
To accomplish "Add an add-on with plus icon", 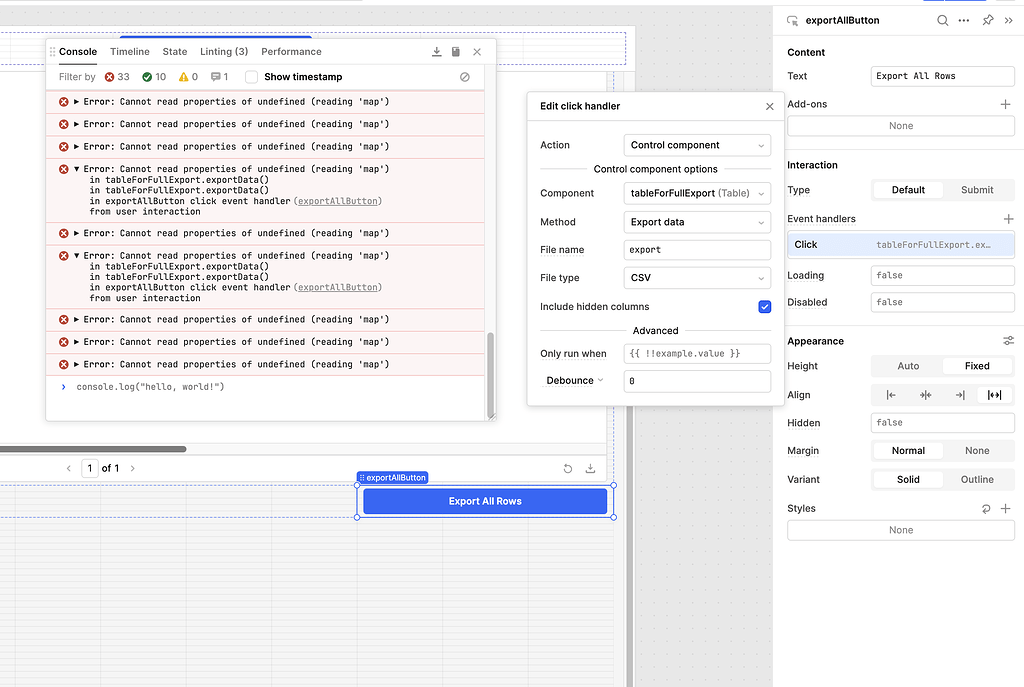I will pyautogui.click(x=1005, y=104).
